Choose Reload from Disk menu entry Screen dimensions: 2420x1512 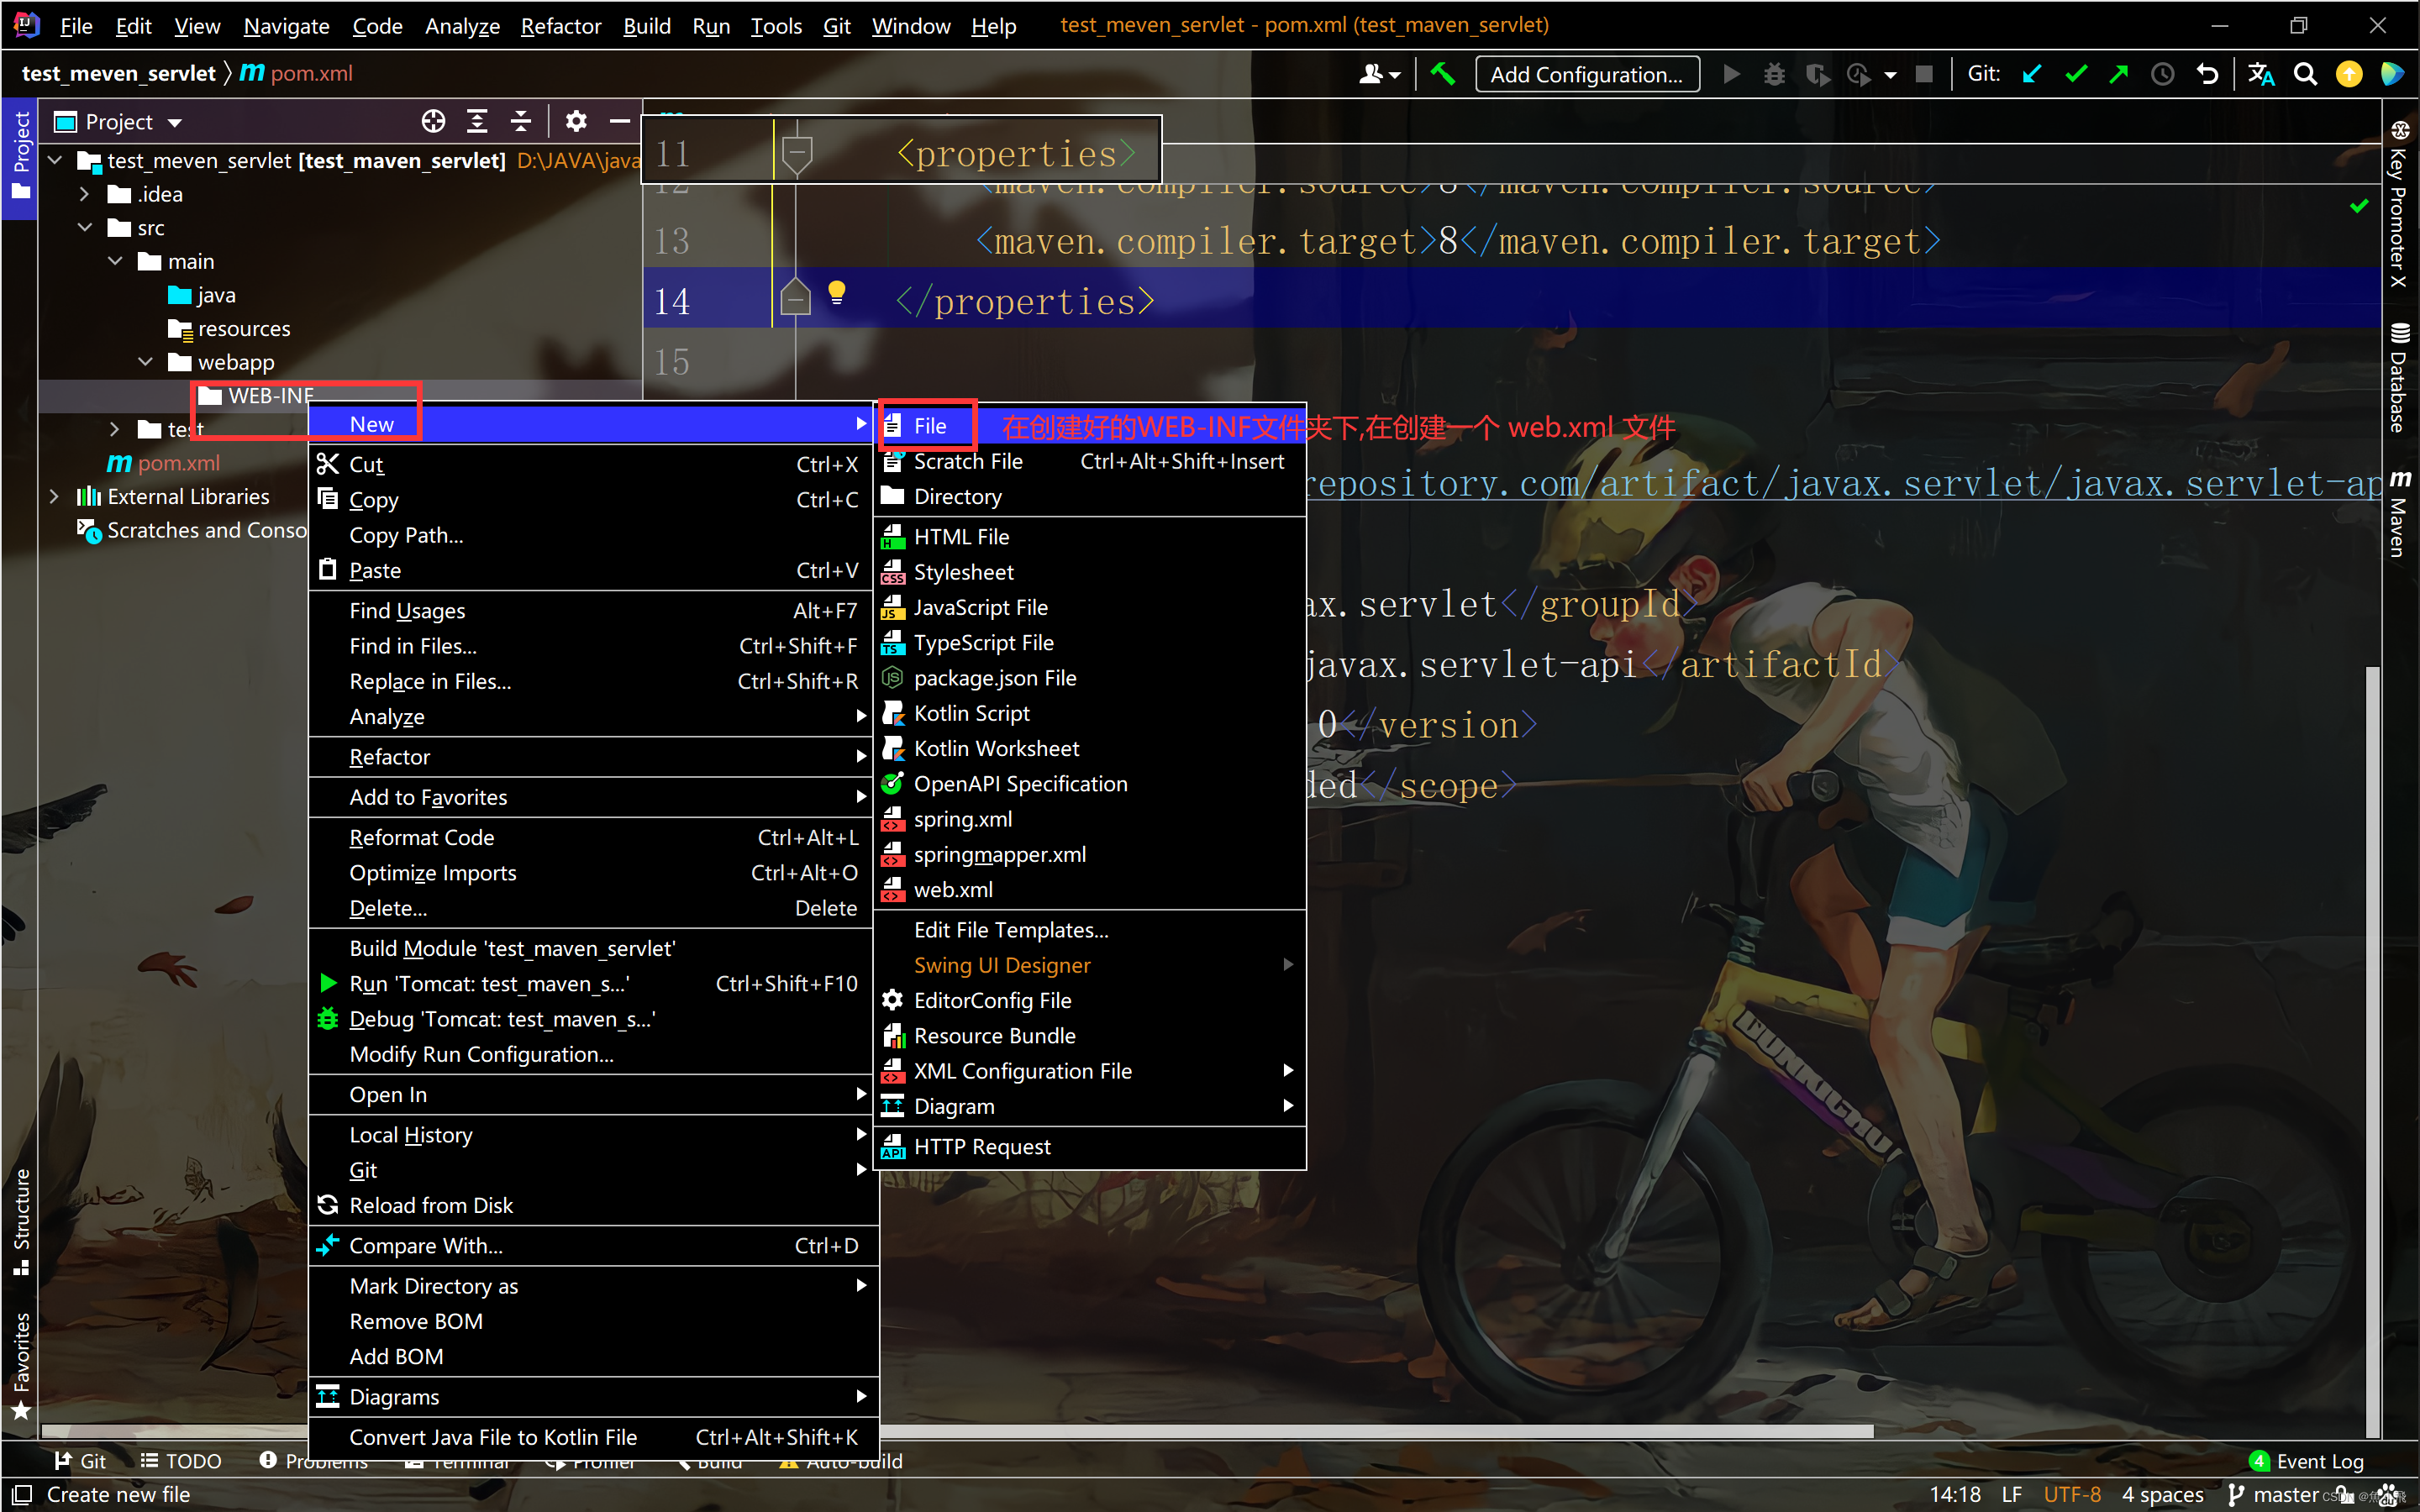pos(430,1205)
